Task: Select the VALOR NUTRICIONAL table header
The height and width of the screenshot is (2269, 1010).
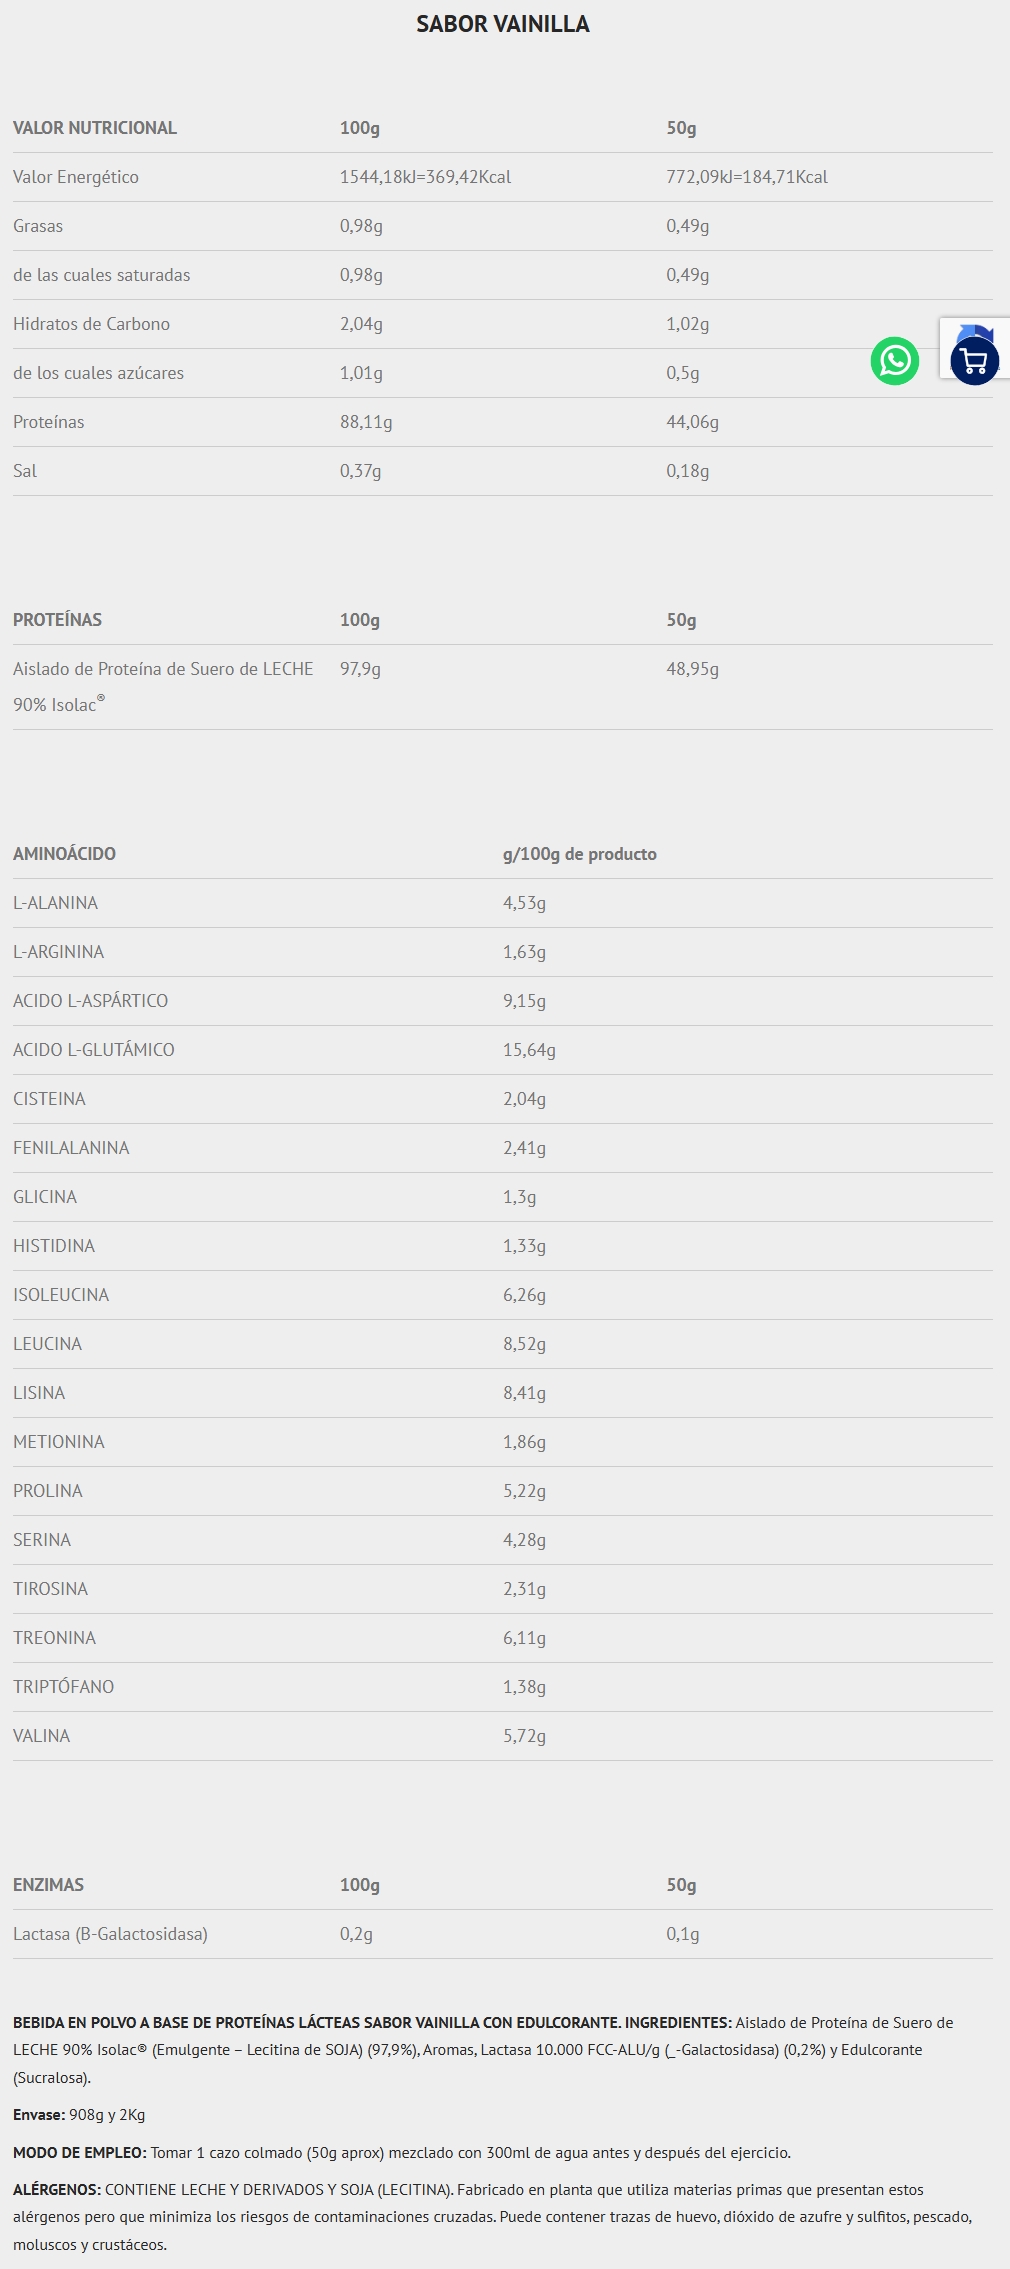Action: pyautogui.click(x=95, y=128)
